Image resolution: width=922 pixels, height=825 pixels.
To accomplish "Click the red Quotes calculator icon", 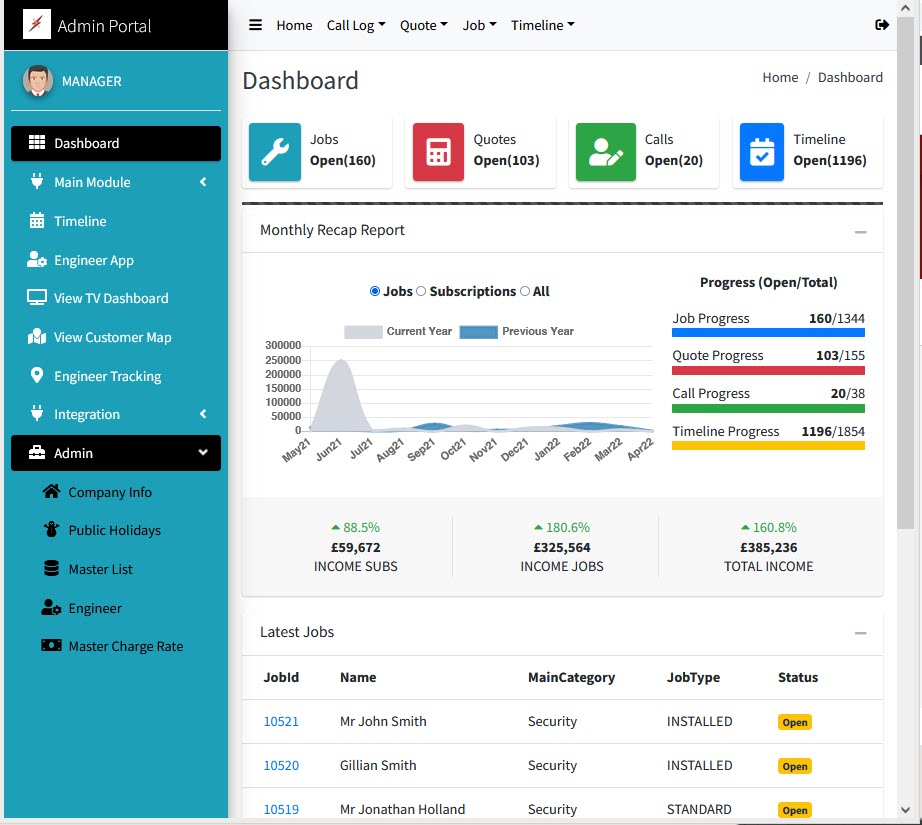I will click(x=438, y=152).
